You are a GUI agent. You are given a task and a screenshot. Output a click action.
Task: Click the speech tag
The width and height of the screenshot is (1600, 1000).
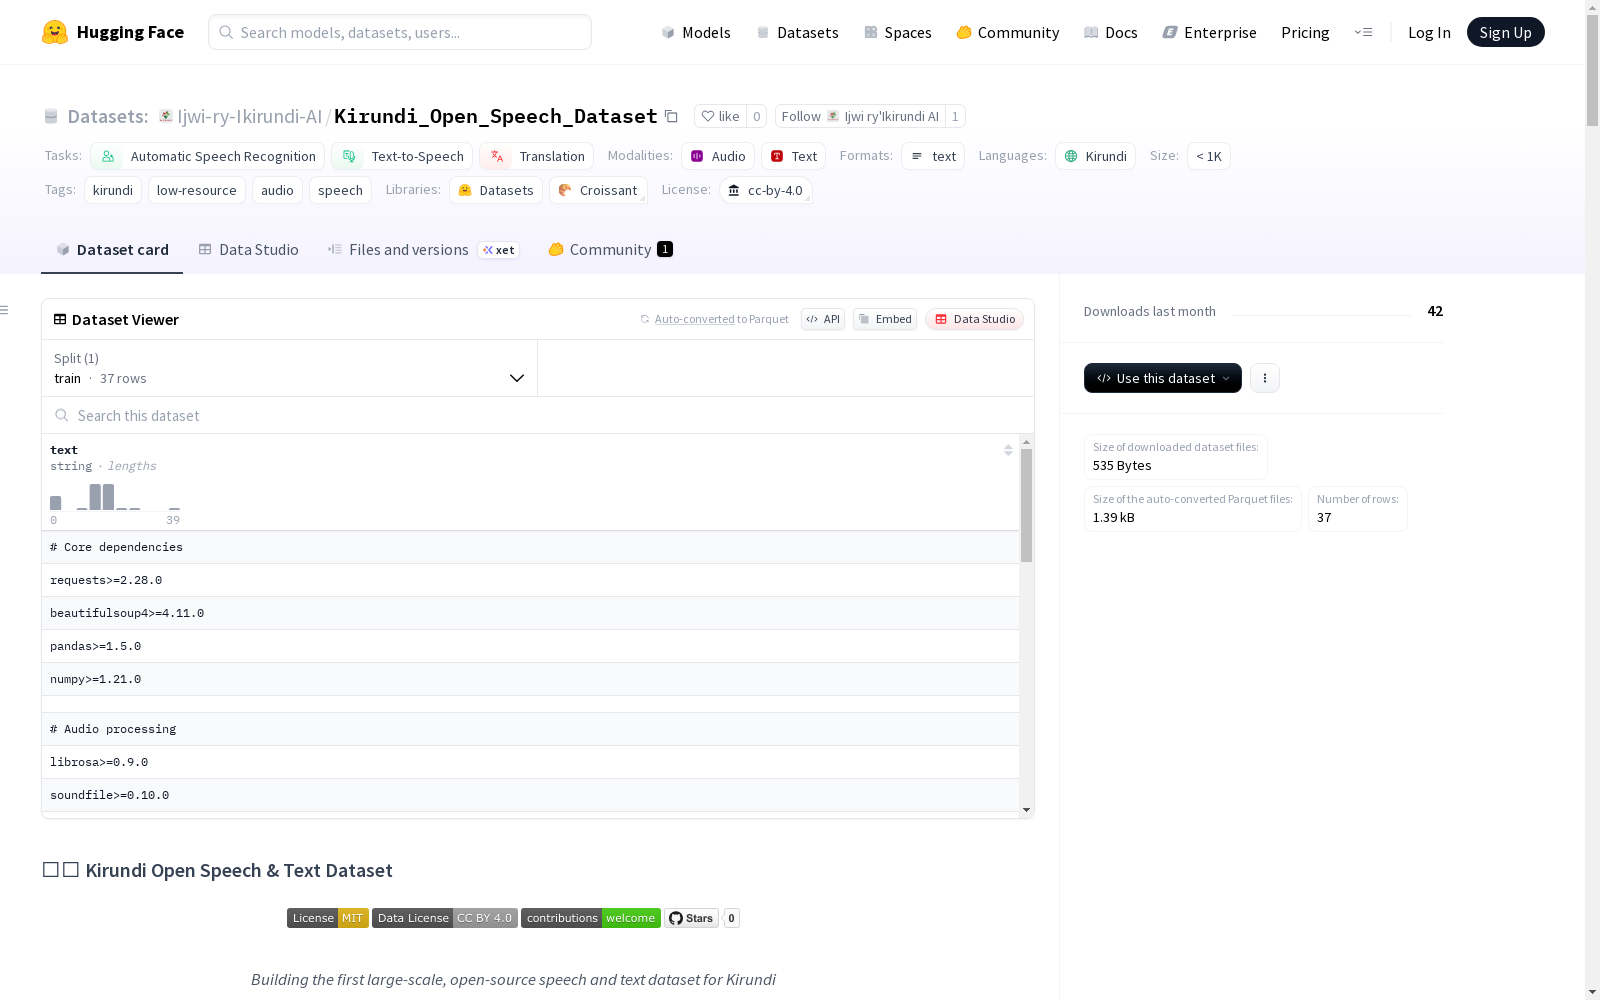coord(340,190)
